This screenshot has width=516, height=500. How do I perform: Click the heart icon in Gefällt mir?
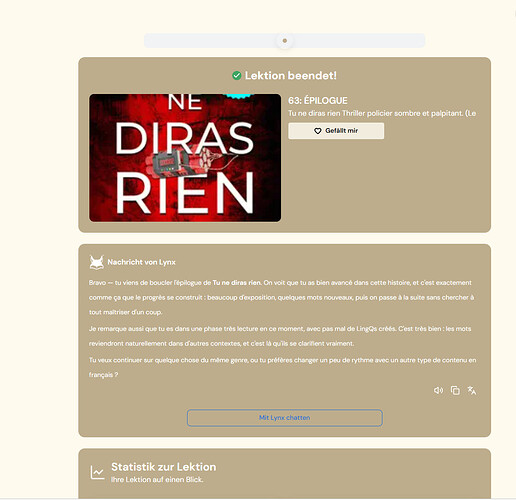[x=318, y=131]
